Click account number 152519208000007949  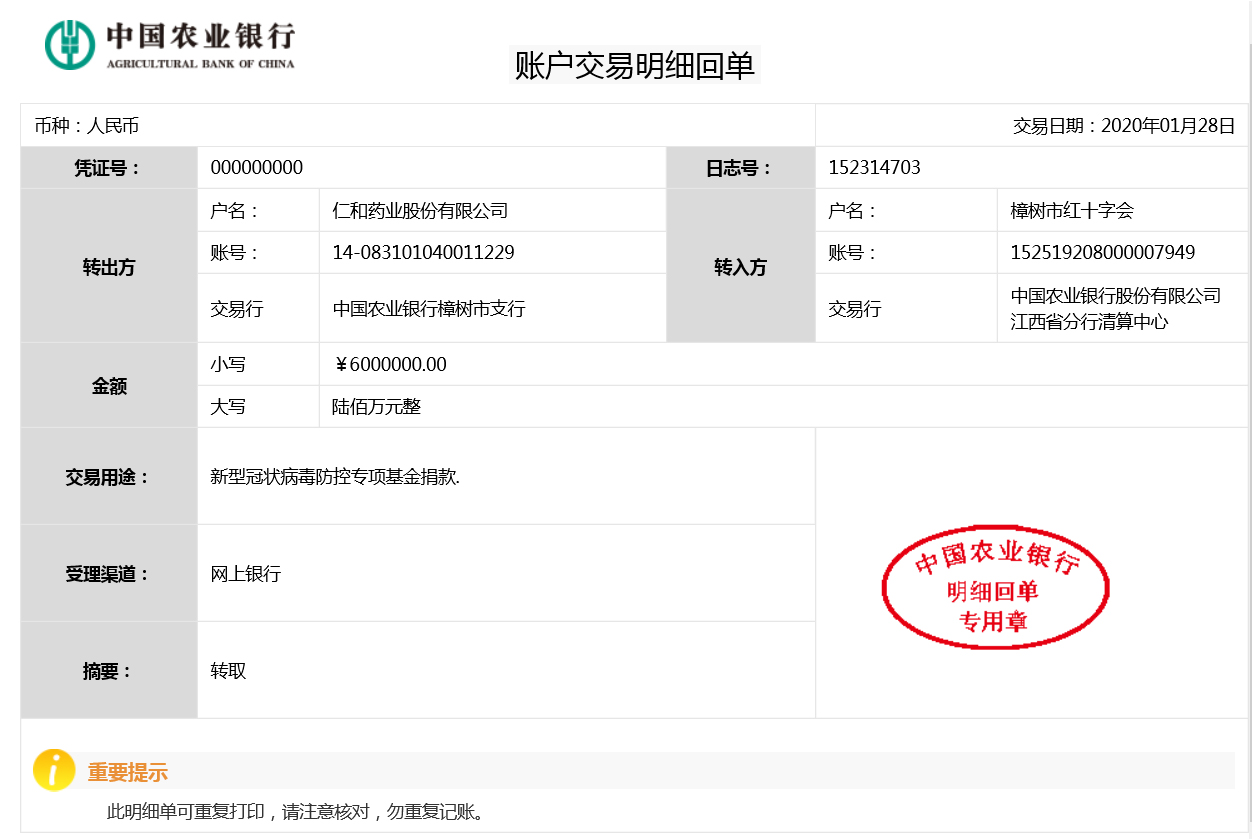[1105, 252]
